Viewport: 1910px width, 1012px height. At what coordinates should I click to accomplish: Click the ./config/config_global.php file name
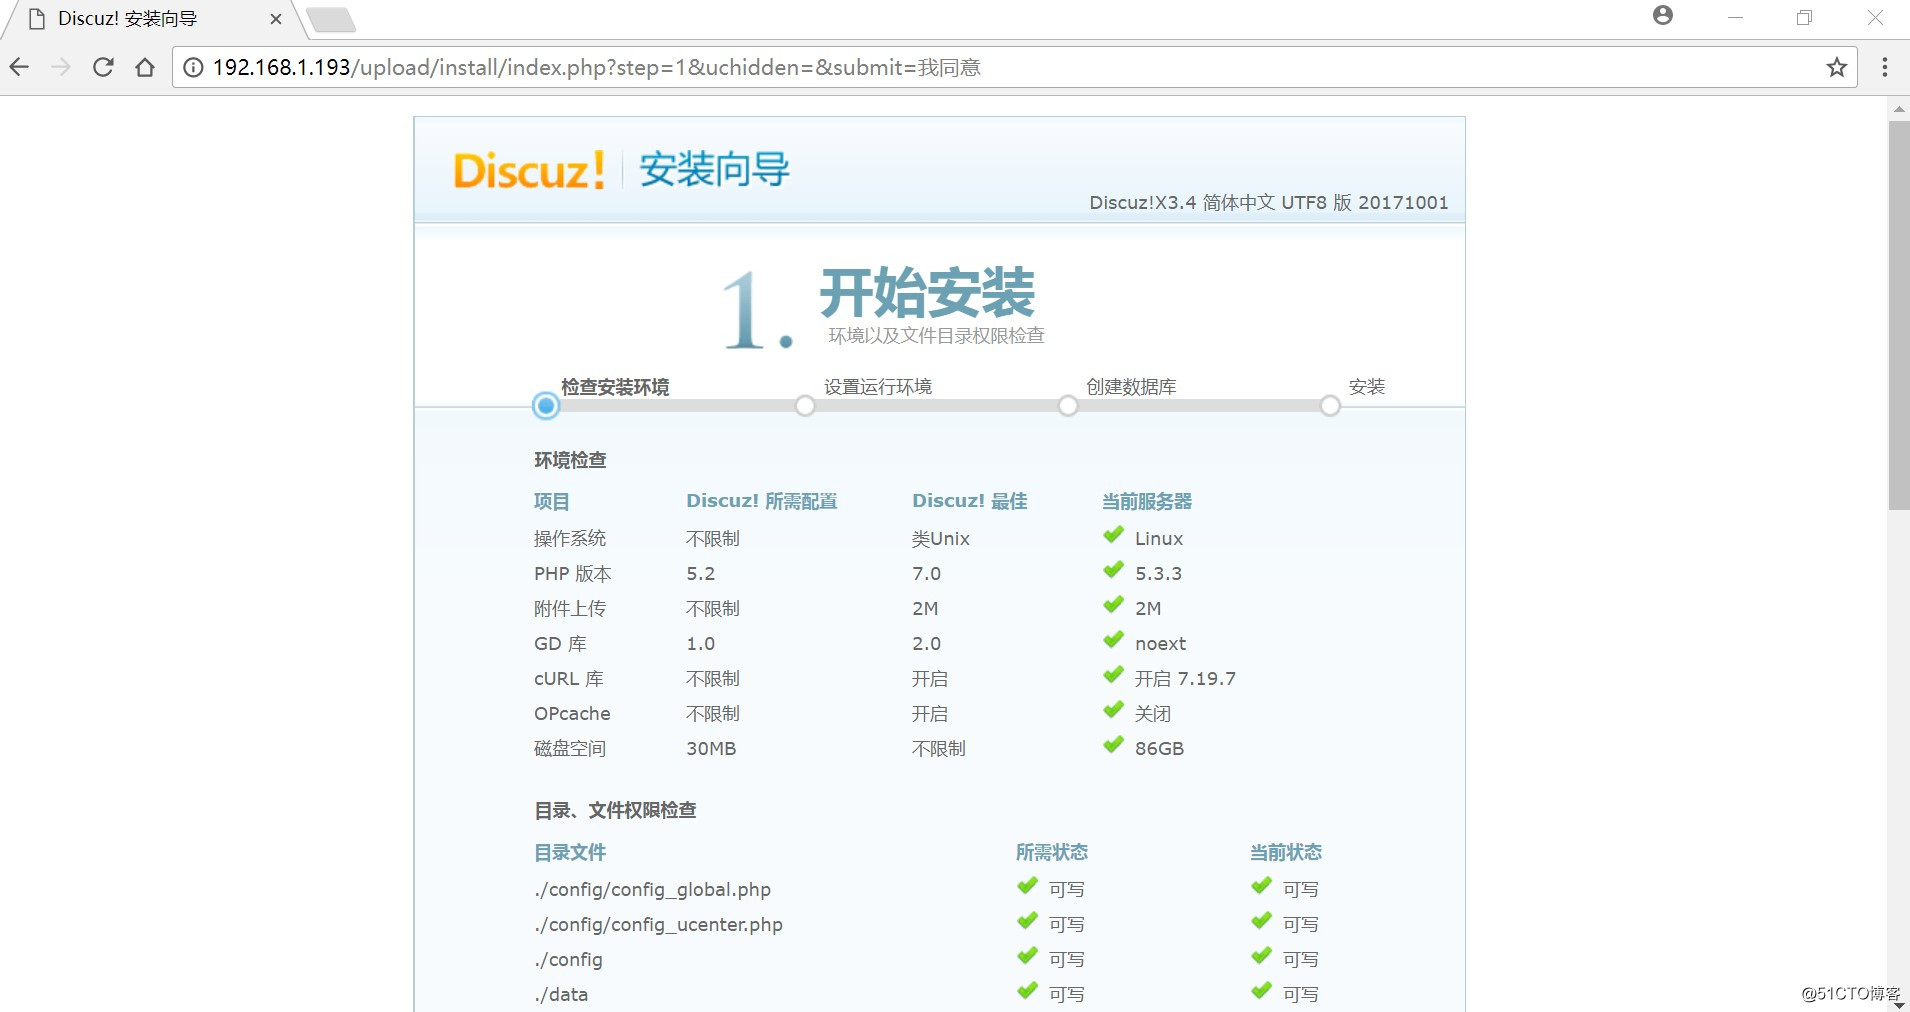pos(653,890)
